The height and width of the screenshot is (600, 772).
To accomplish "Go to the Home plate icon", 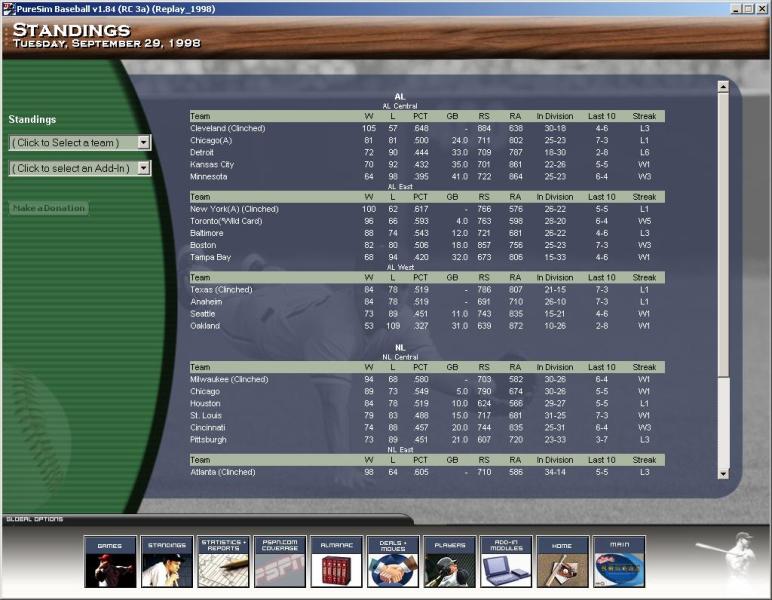I will pyautogui.click(x=562, y=562).
